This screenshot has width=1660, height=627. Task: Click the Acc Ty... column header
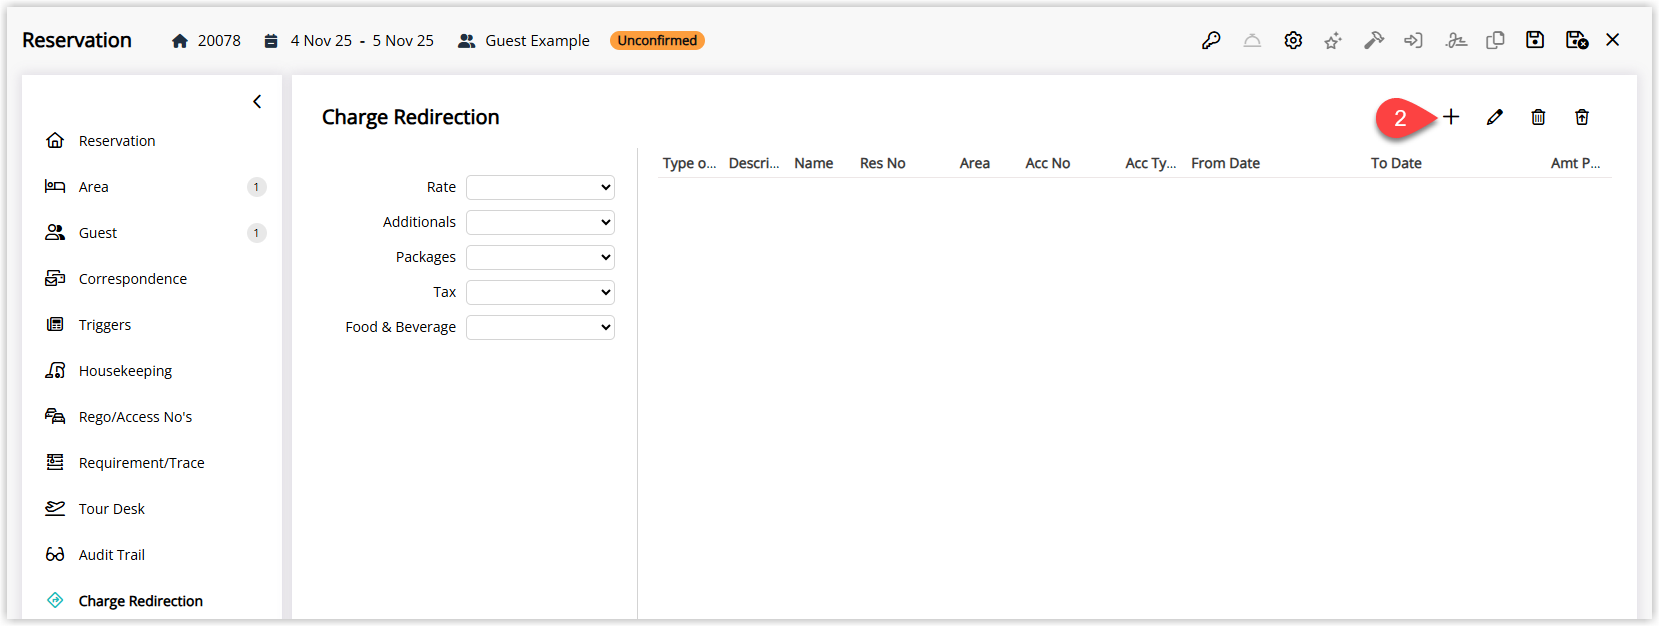coord(1151,163)
